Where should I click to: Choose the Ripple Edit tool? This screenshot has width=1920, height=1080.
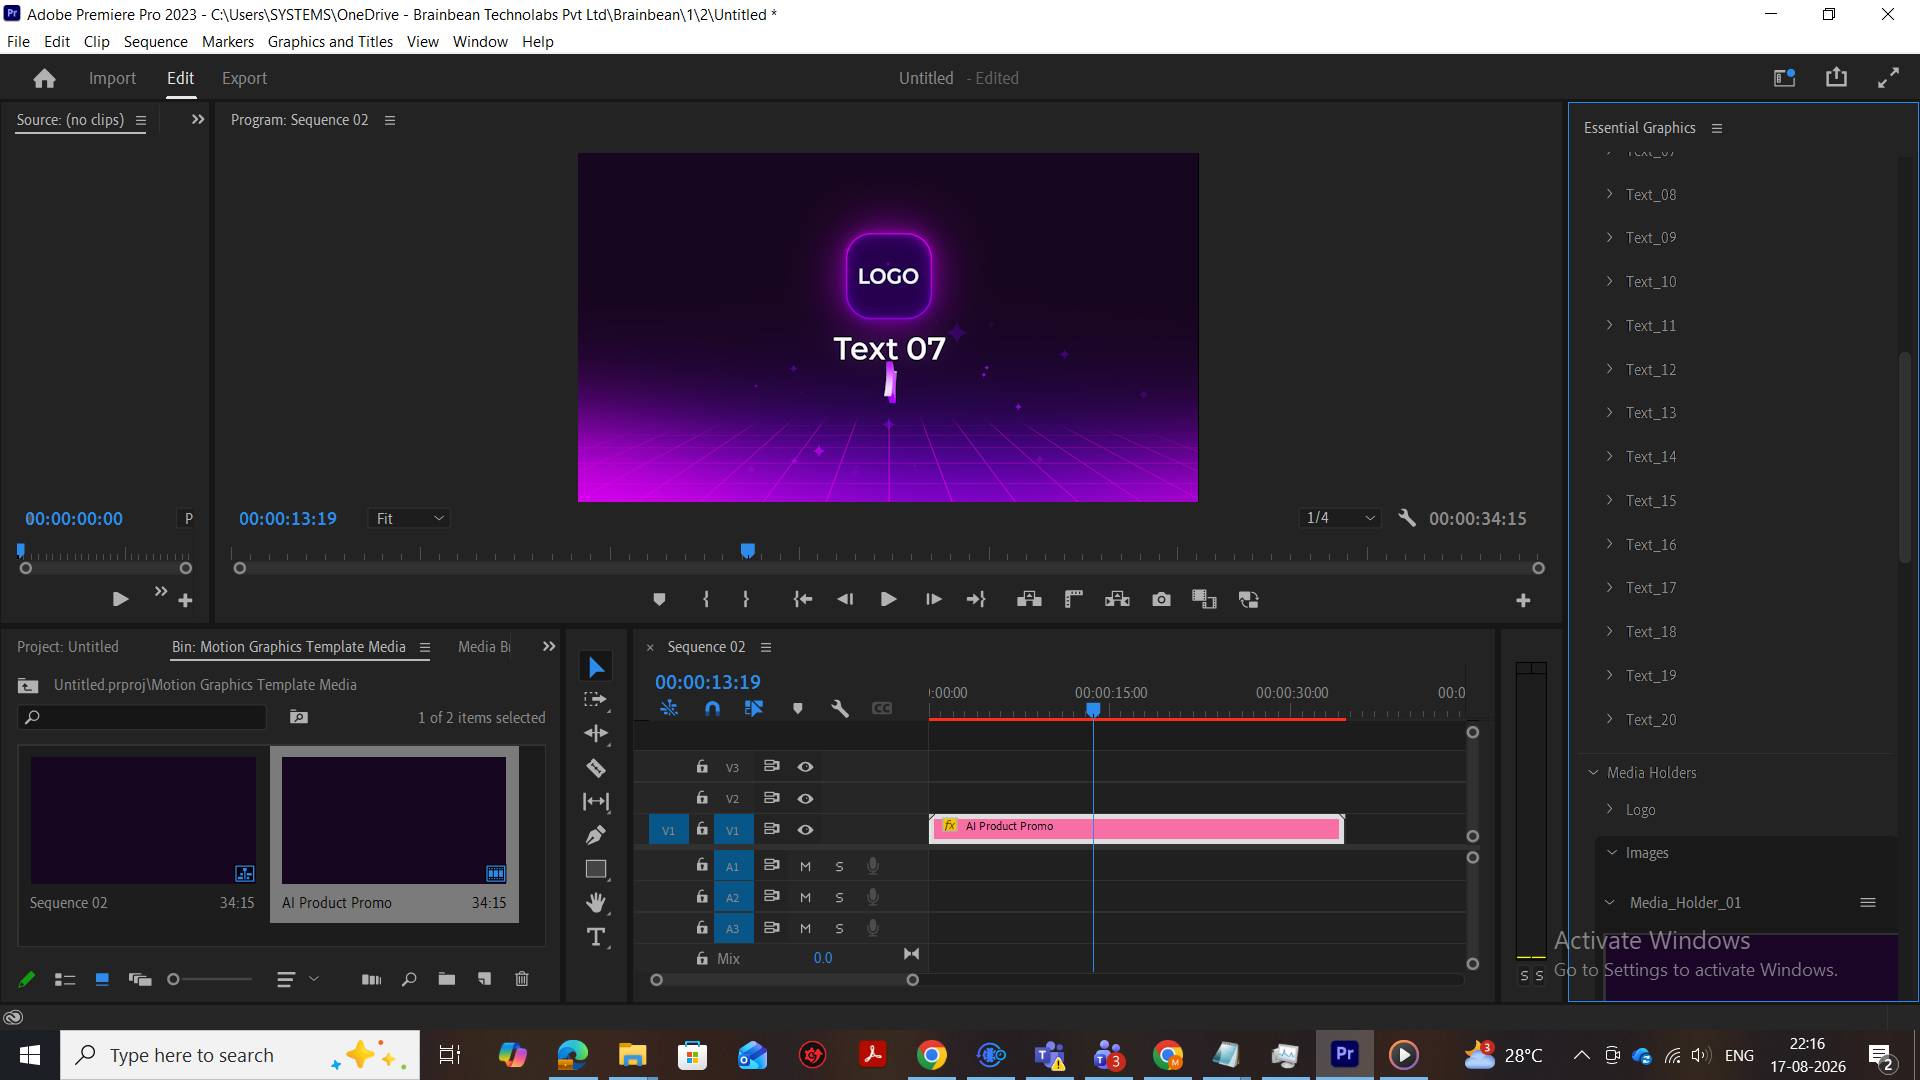coord(596,733)
